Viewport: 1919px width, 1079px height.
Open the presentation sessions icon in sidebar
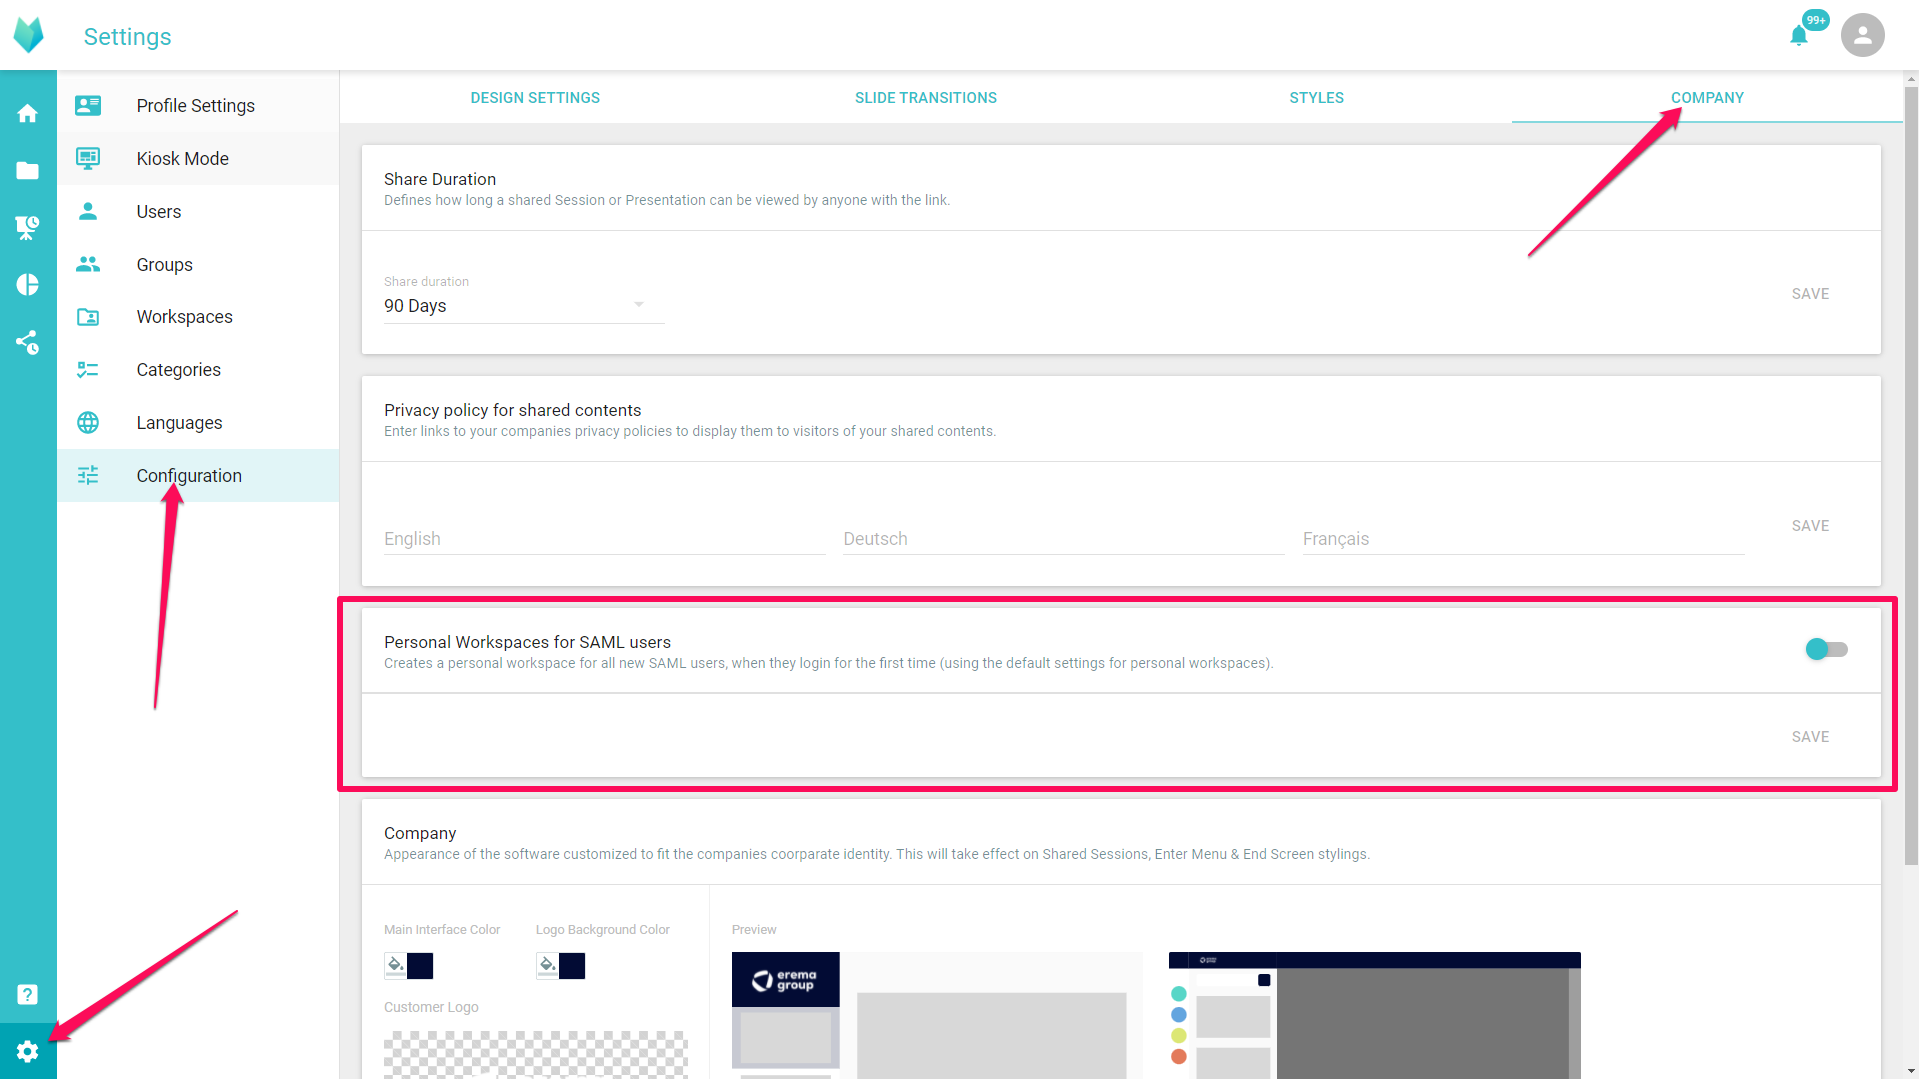(x=28, y=228)
